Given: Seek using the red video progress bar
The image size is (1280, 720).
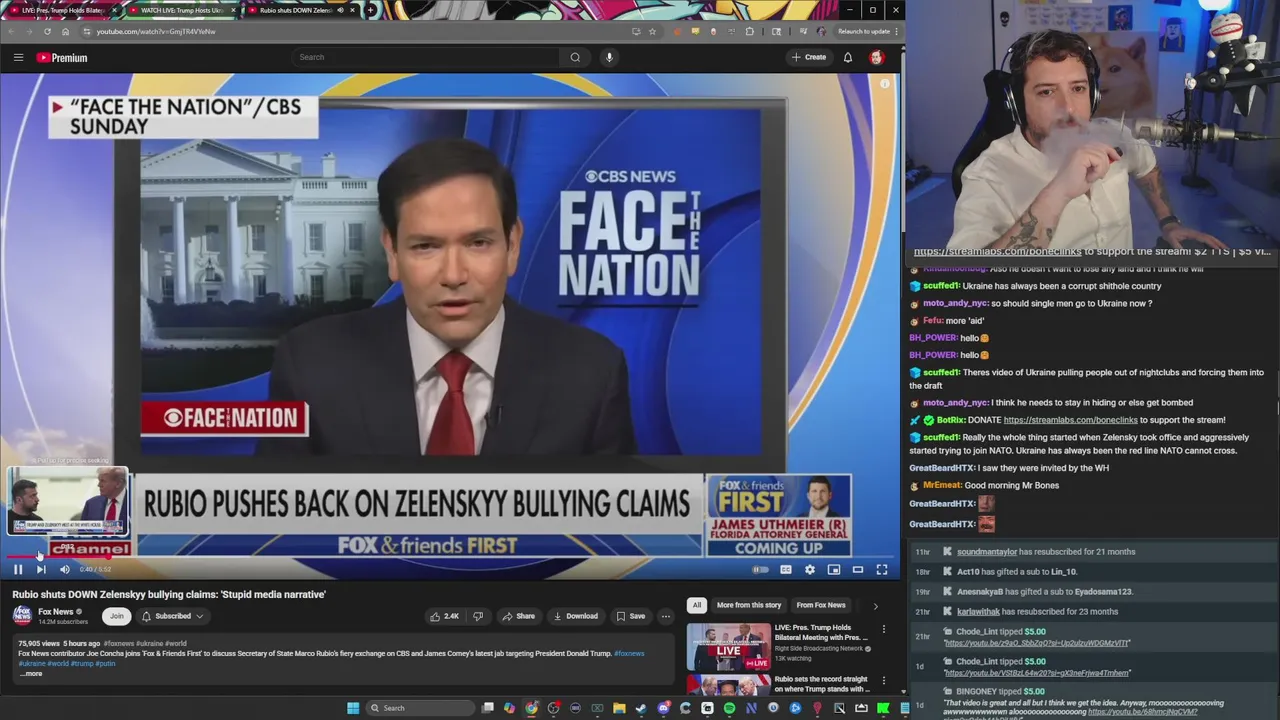Looking at the screenshot, I should [x=450, y=557].
